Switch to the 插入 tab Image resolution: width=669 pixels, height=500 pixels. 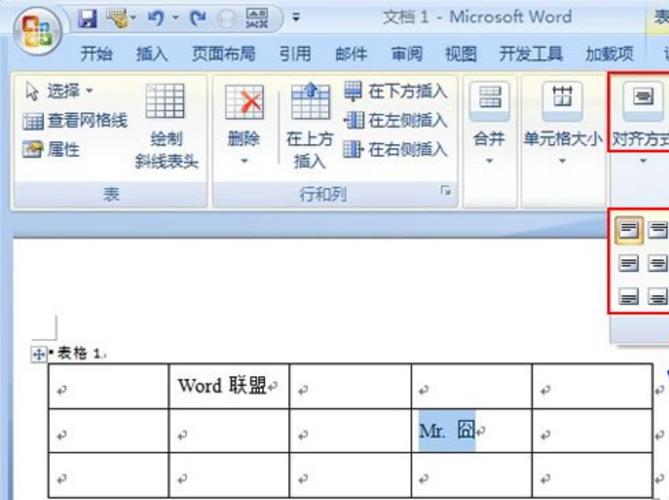click(152, 54)
